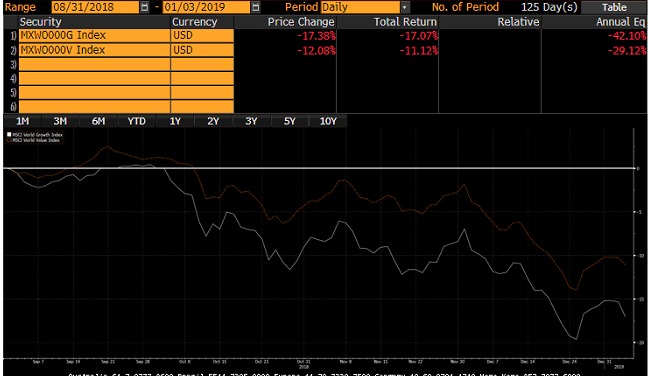Select the 3M time range tab

tap(60, 121)
